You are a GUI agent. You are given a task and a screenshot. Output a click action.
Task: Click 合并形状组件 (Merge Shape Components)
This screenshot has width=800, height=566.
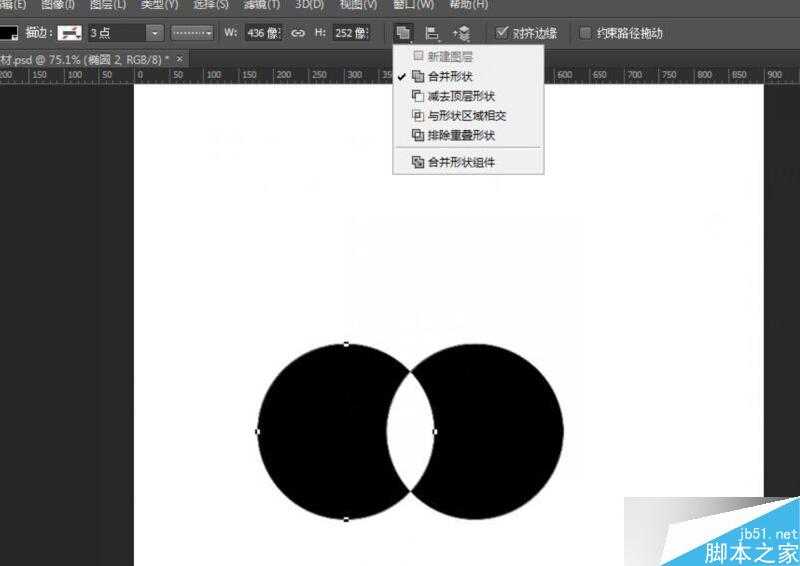tap(460, 162)
